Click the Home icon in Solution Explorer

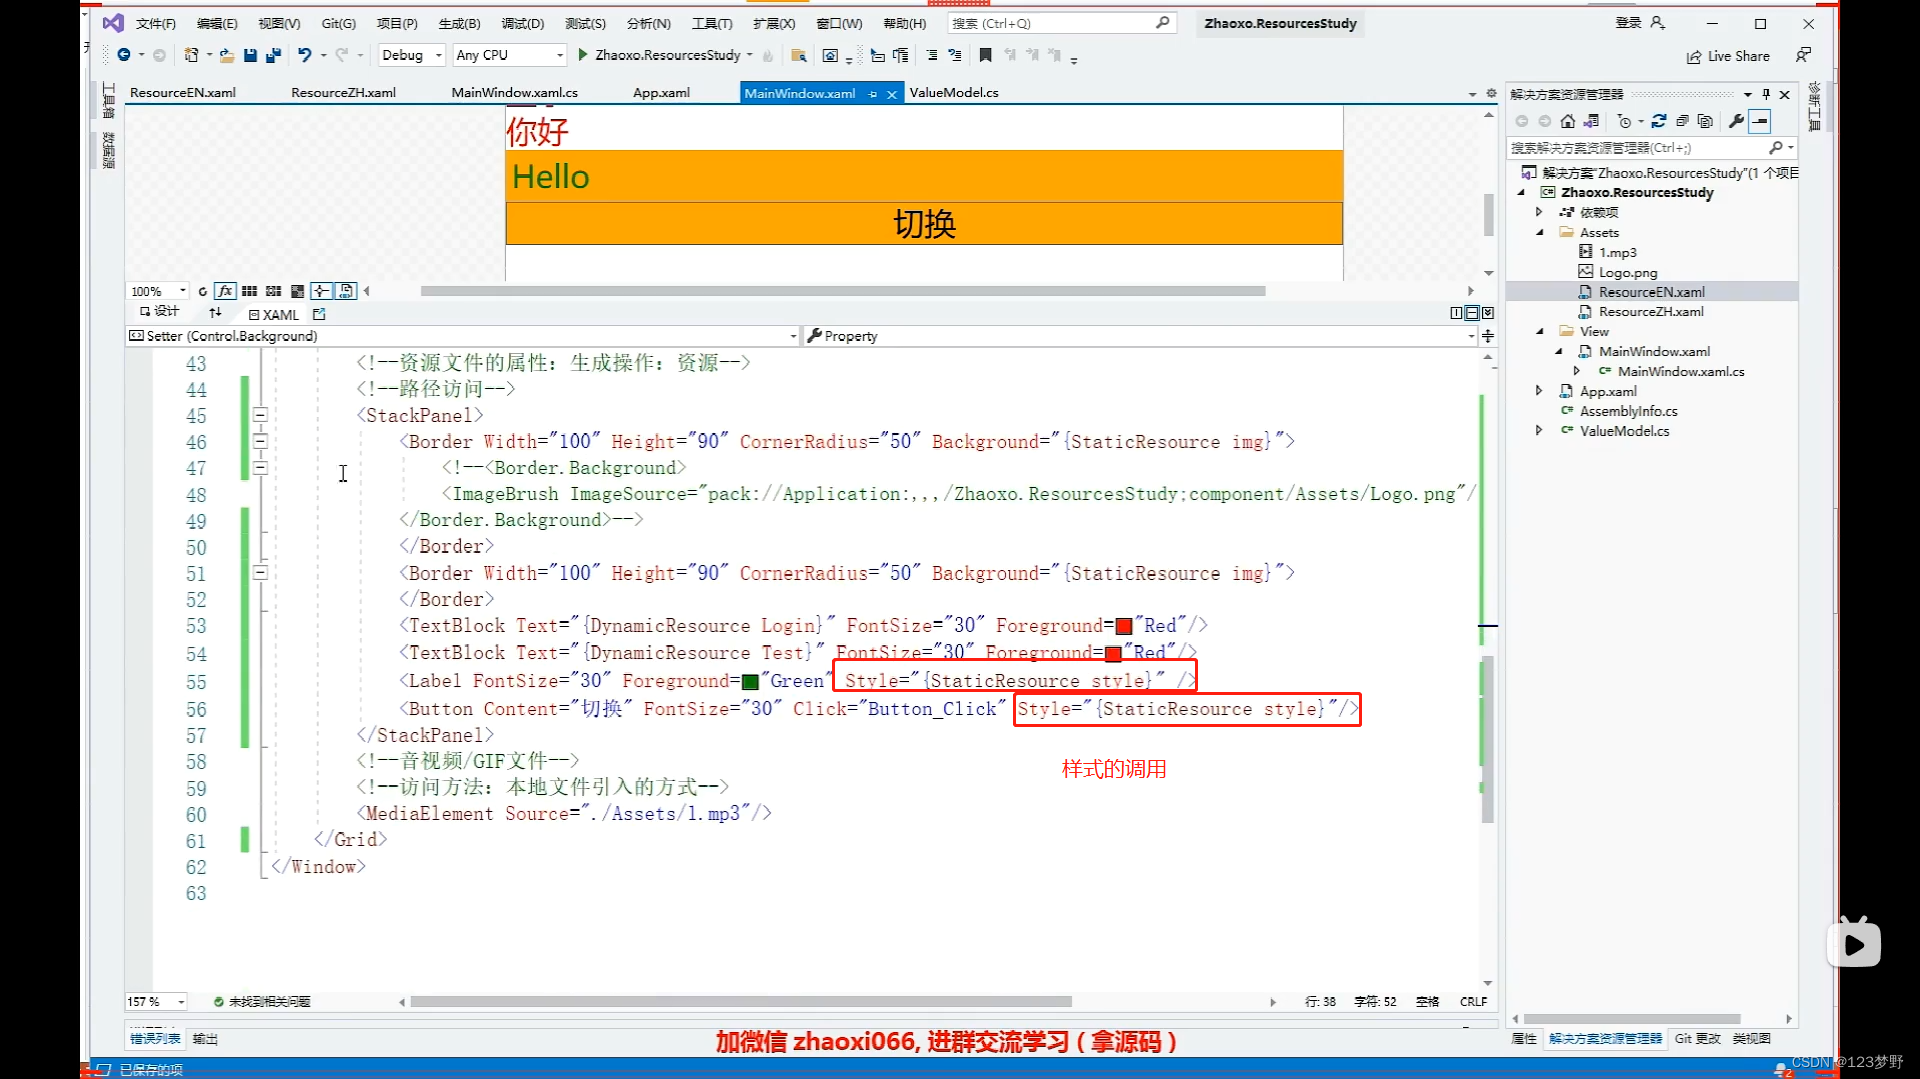click(x=1567, y=121)
